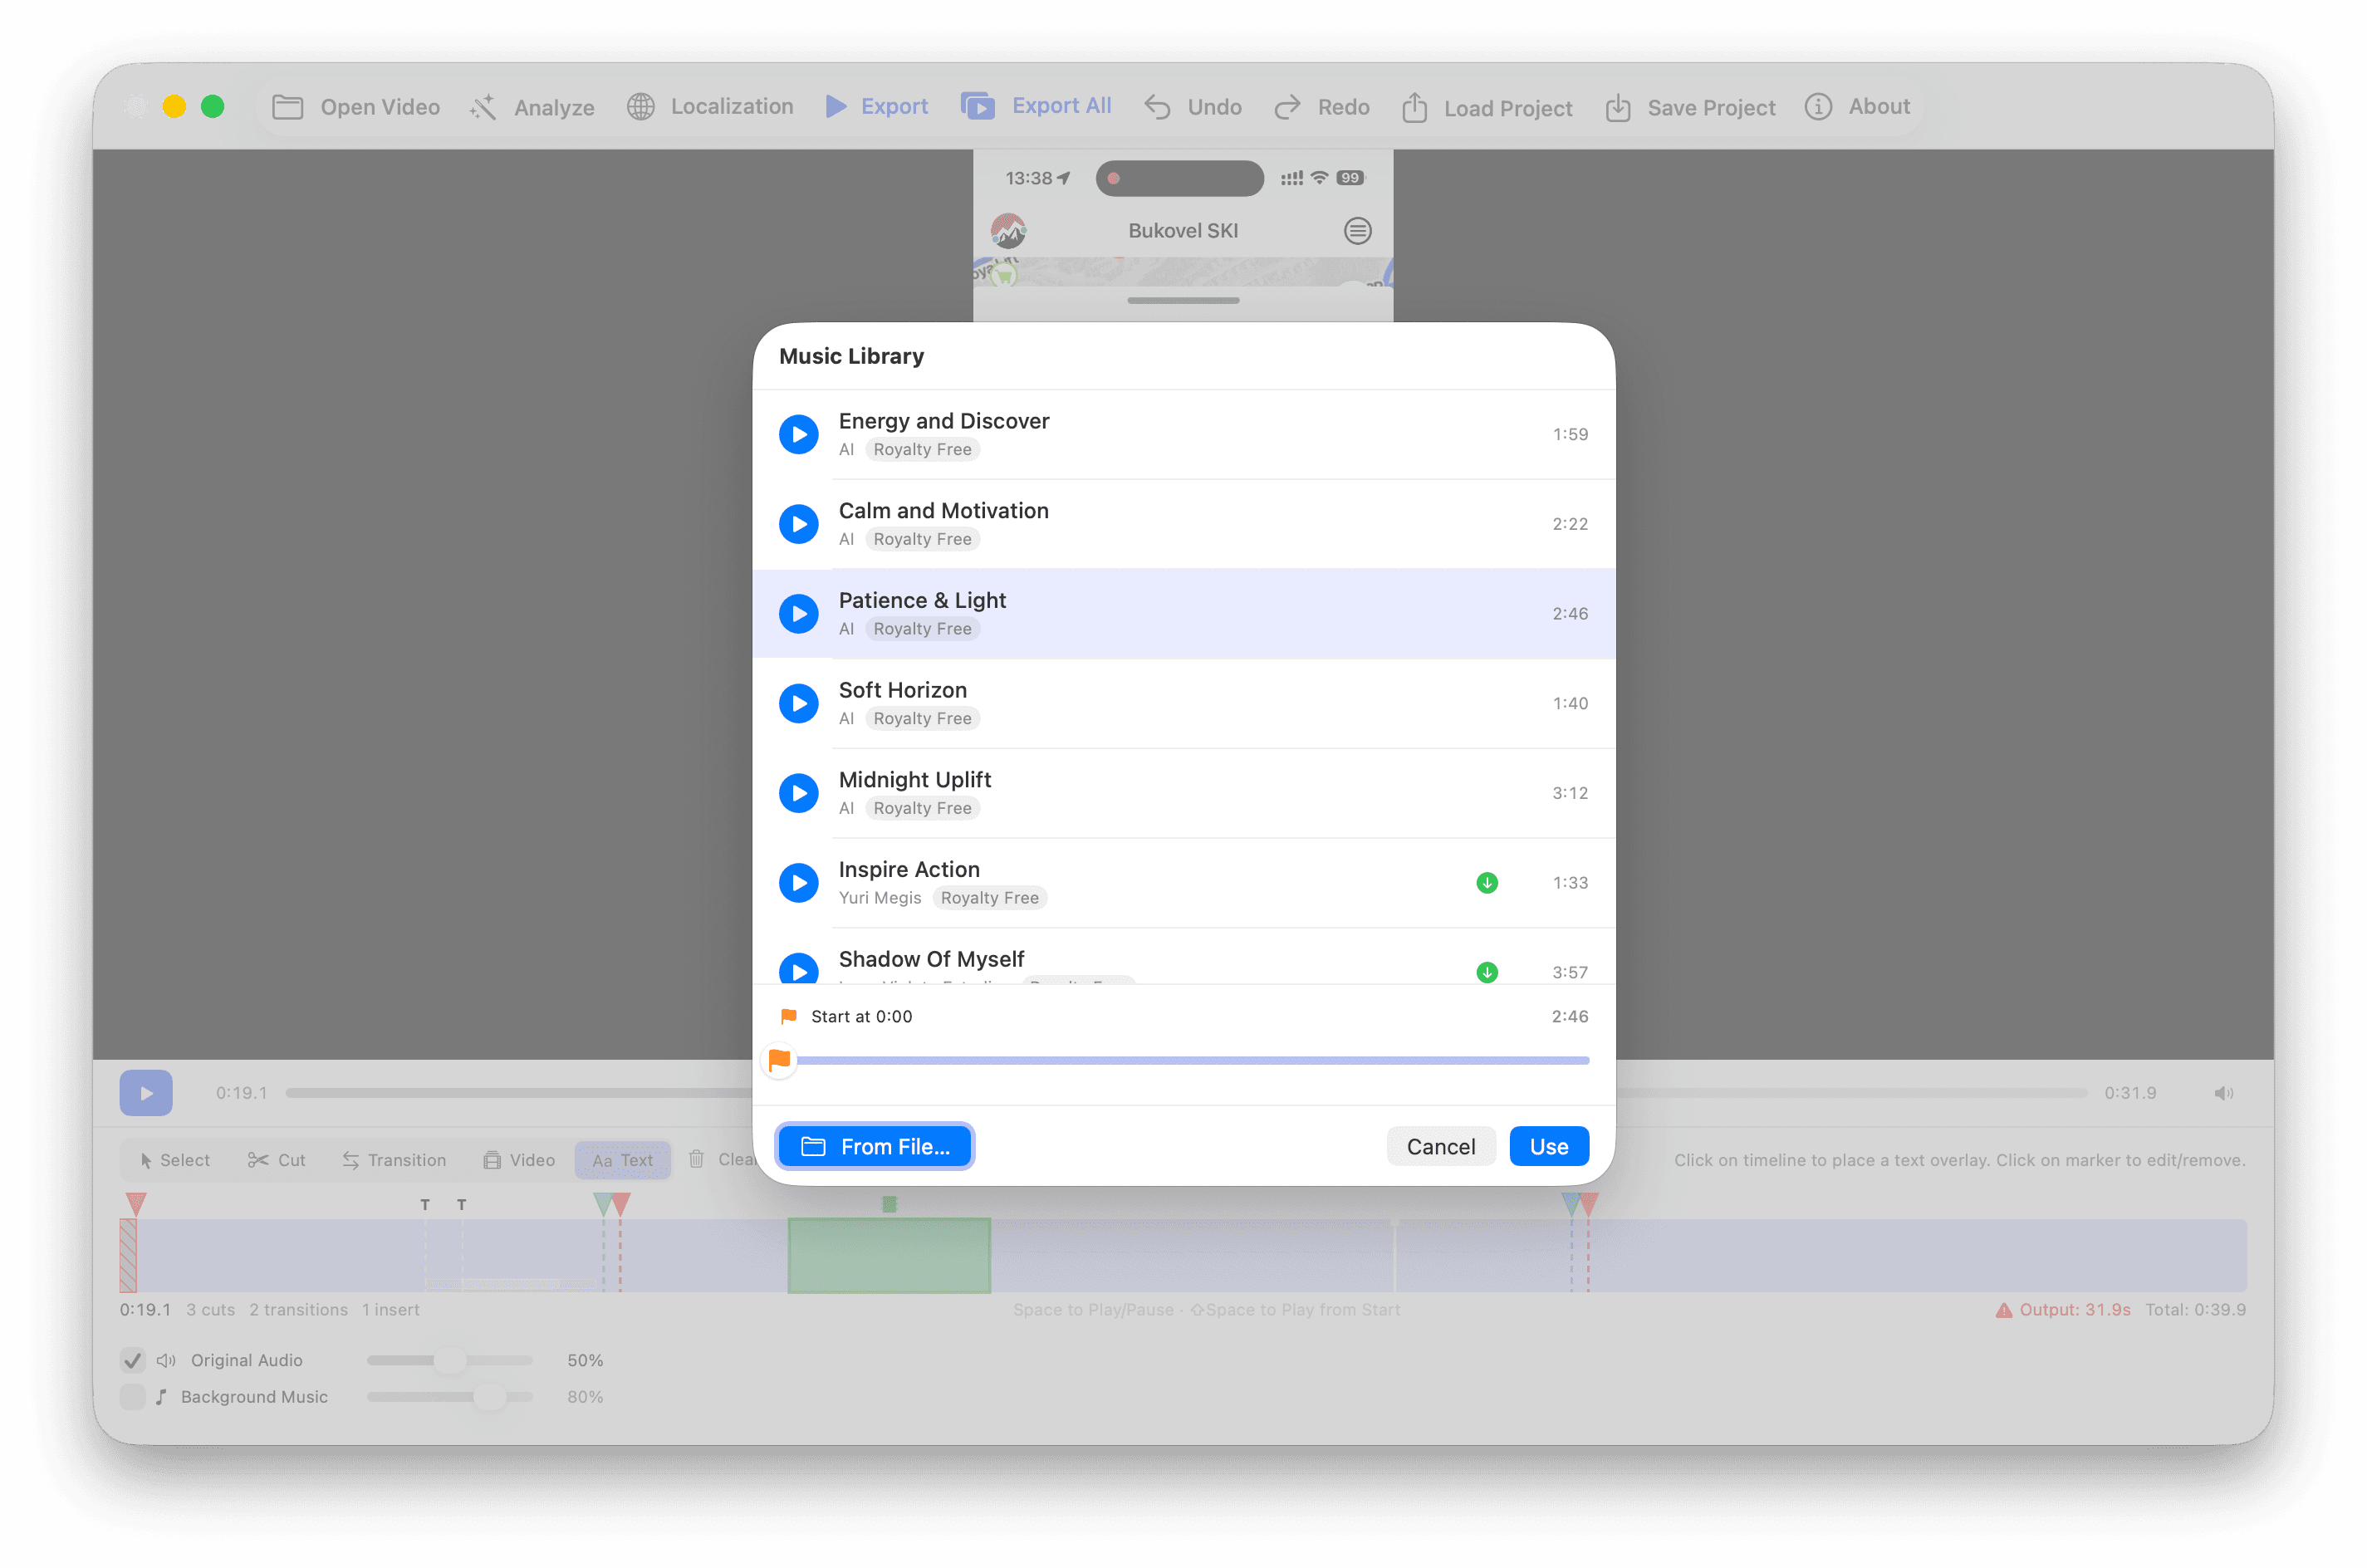The image size is (2367, 1568).
Task: Click Save Project in toolbar
Action: pos(1690,107)
